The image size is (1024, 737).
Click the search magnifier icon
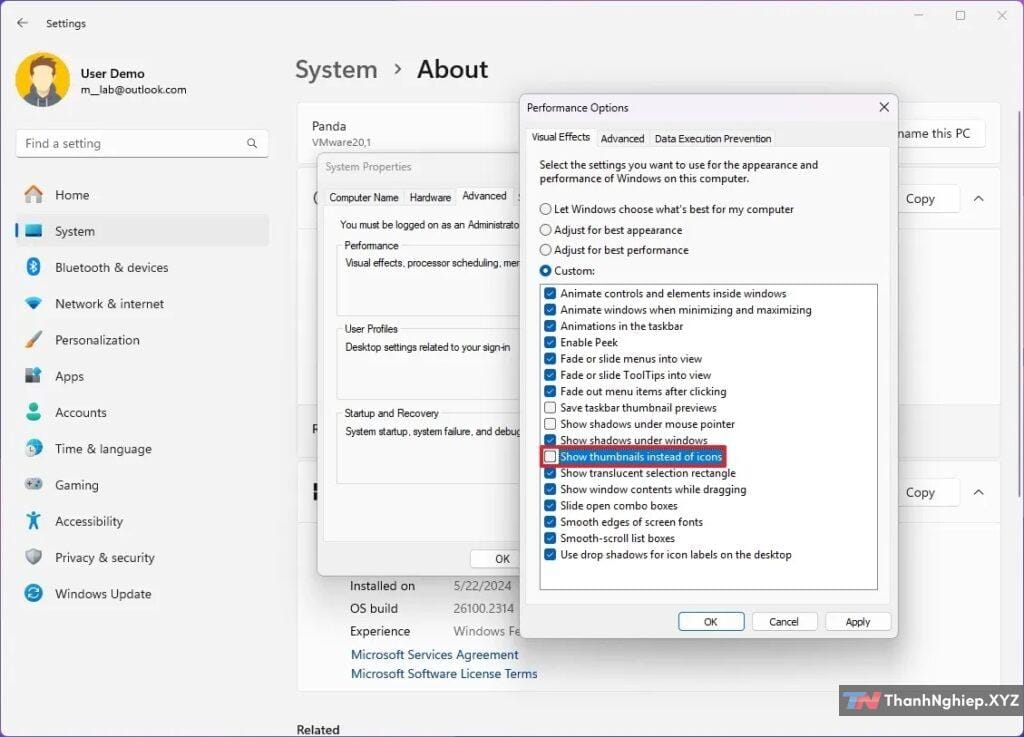point(252,143)
